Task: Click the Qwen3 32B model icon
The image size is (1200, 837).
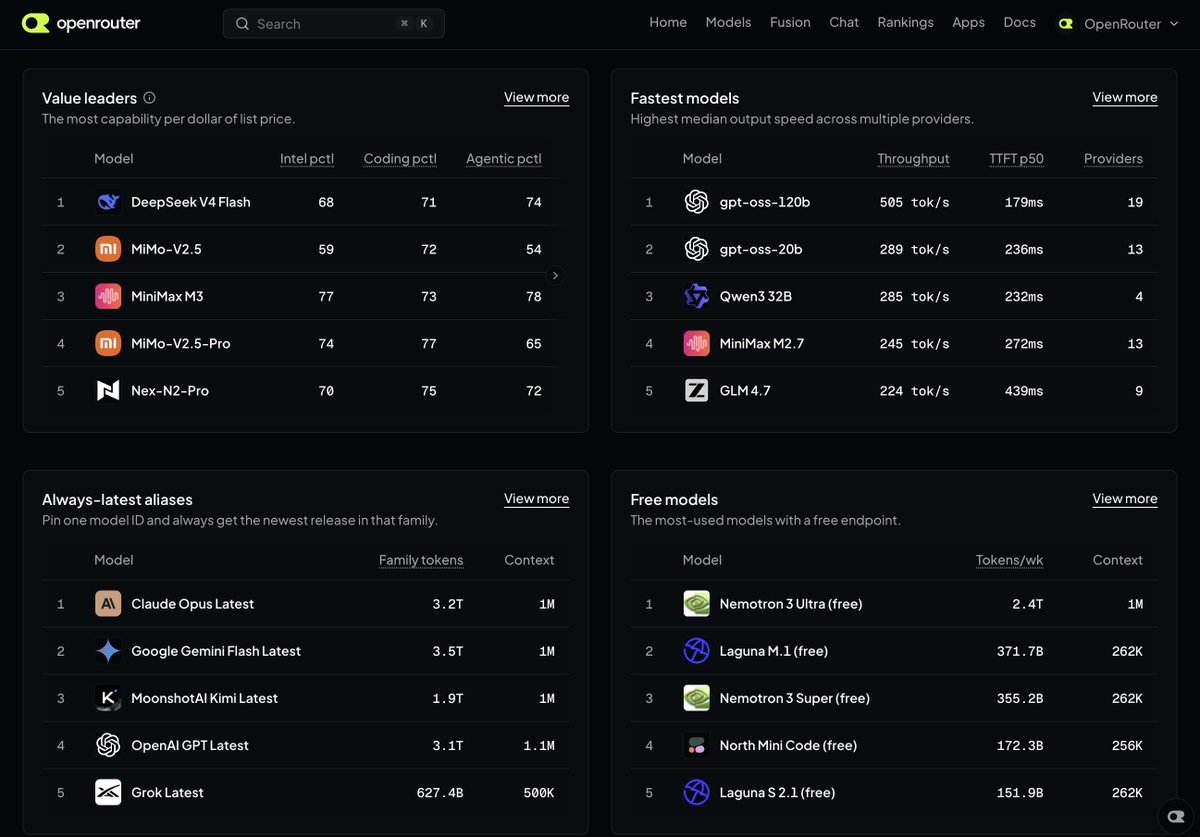Action: tap(696, 296)
